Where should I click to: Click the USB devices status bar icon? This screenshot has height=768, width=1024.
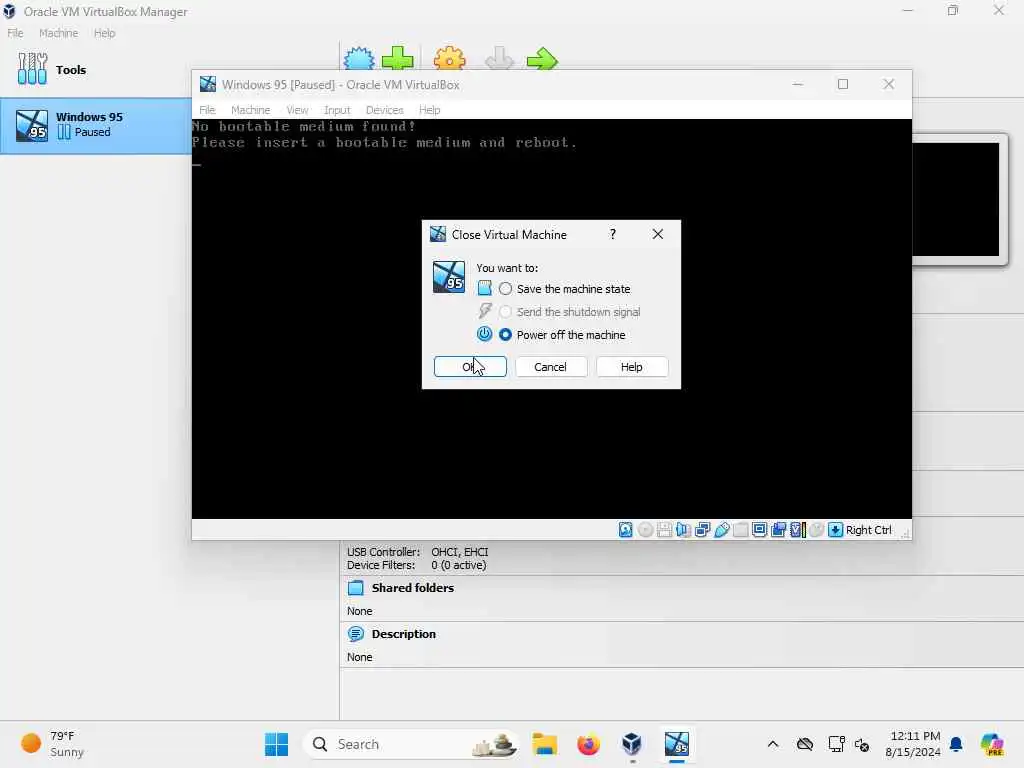(722, 530)
